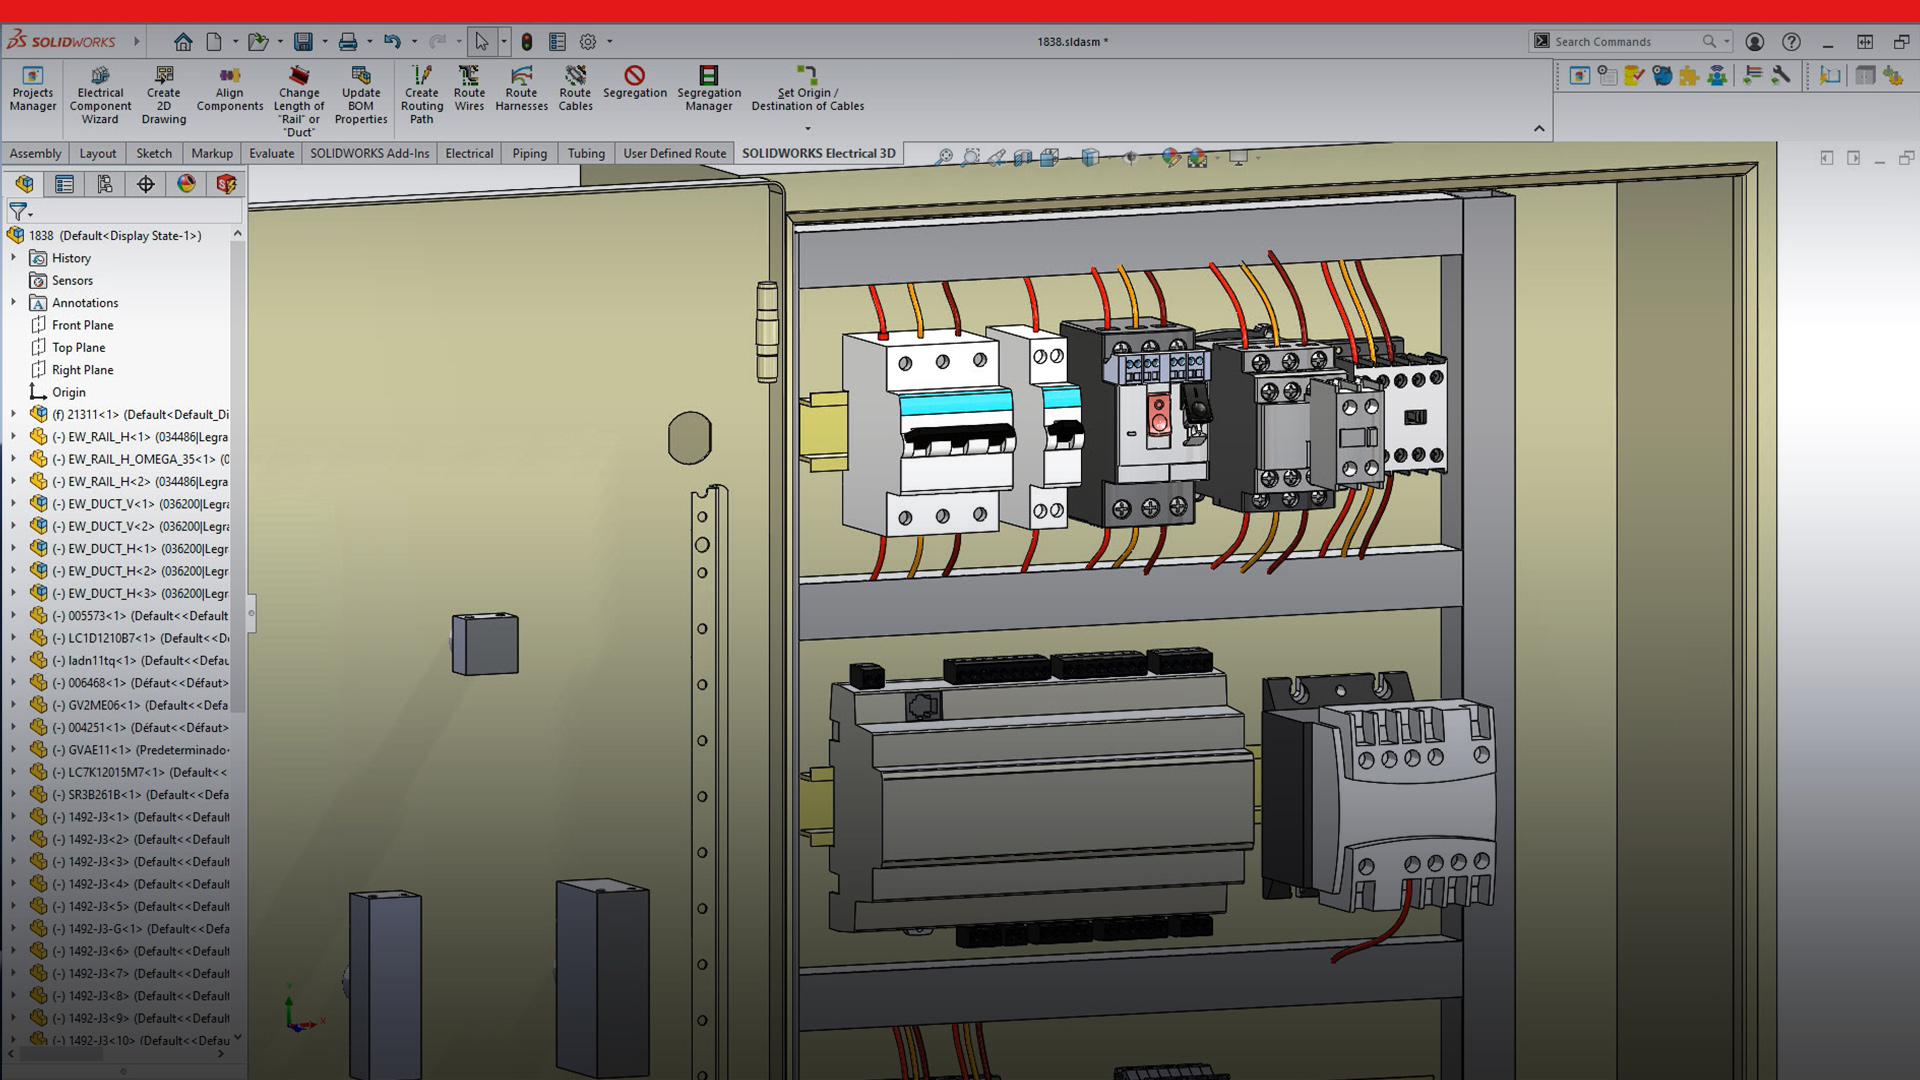Launch the Electrical Component Wizard
This screenshot has height=1080, width=1920.
click(x=99, y=92)
